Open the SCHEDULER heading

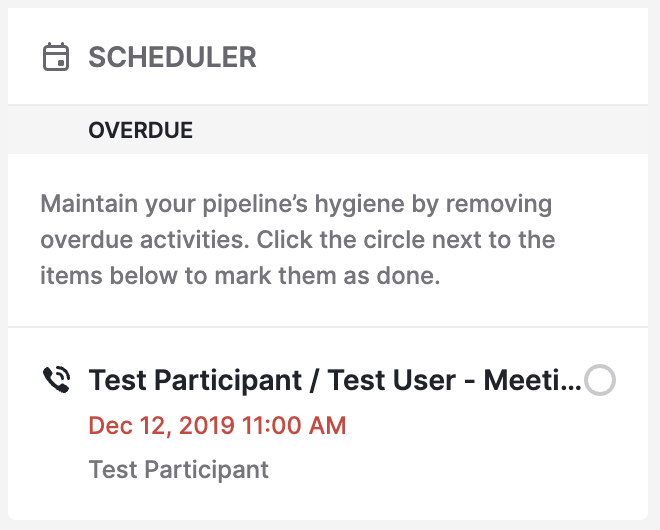[172, 57]
